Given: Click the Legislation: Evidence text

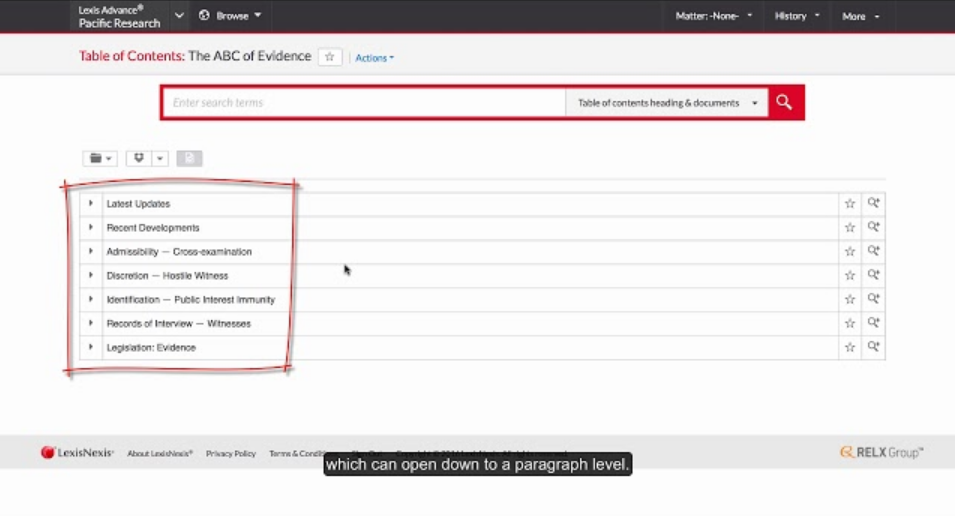Looking at the screenshot, I should [151, 347].
